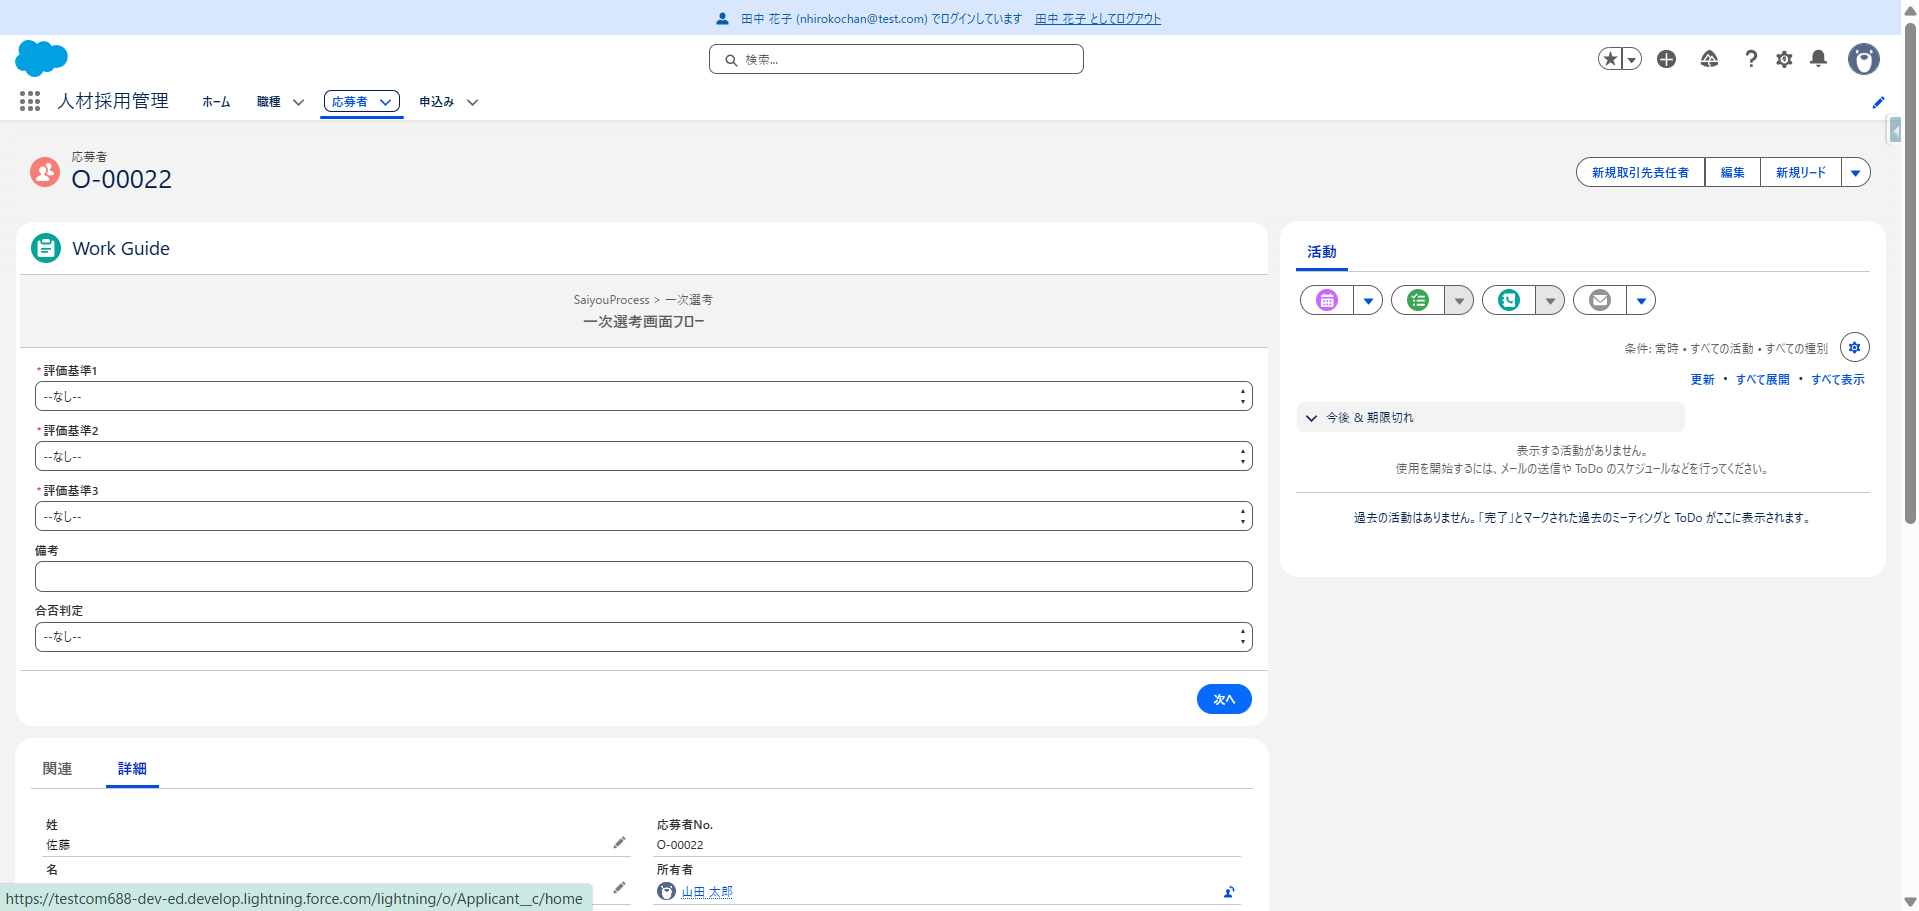Click into the 備考 text field
The width and height of the screenshot is (1919, 911).
click(643, 577)
